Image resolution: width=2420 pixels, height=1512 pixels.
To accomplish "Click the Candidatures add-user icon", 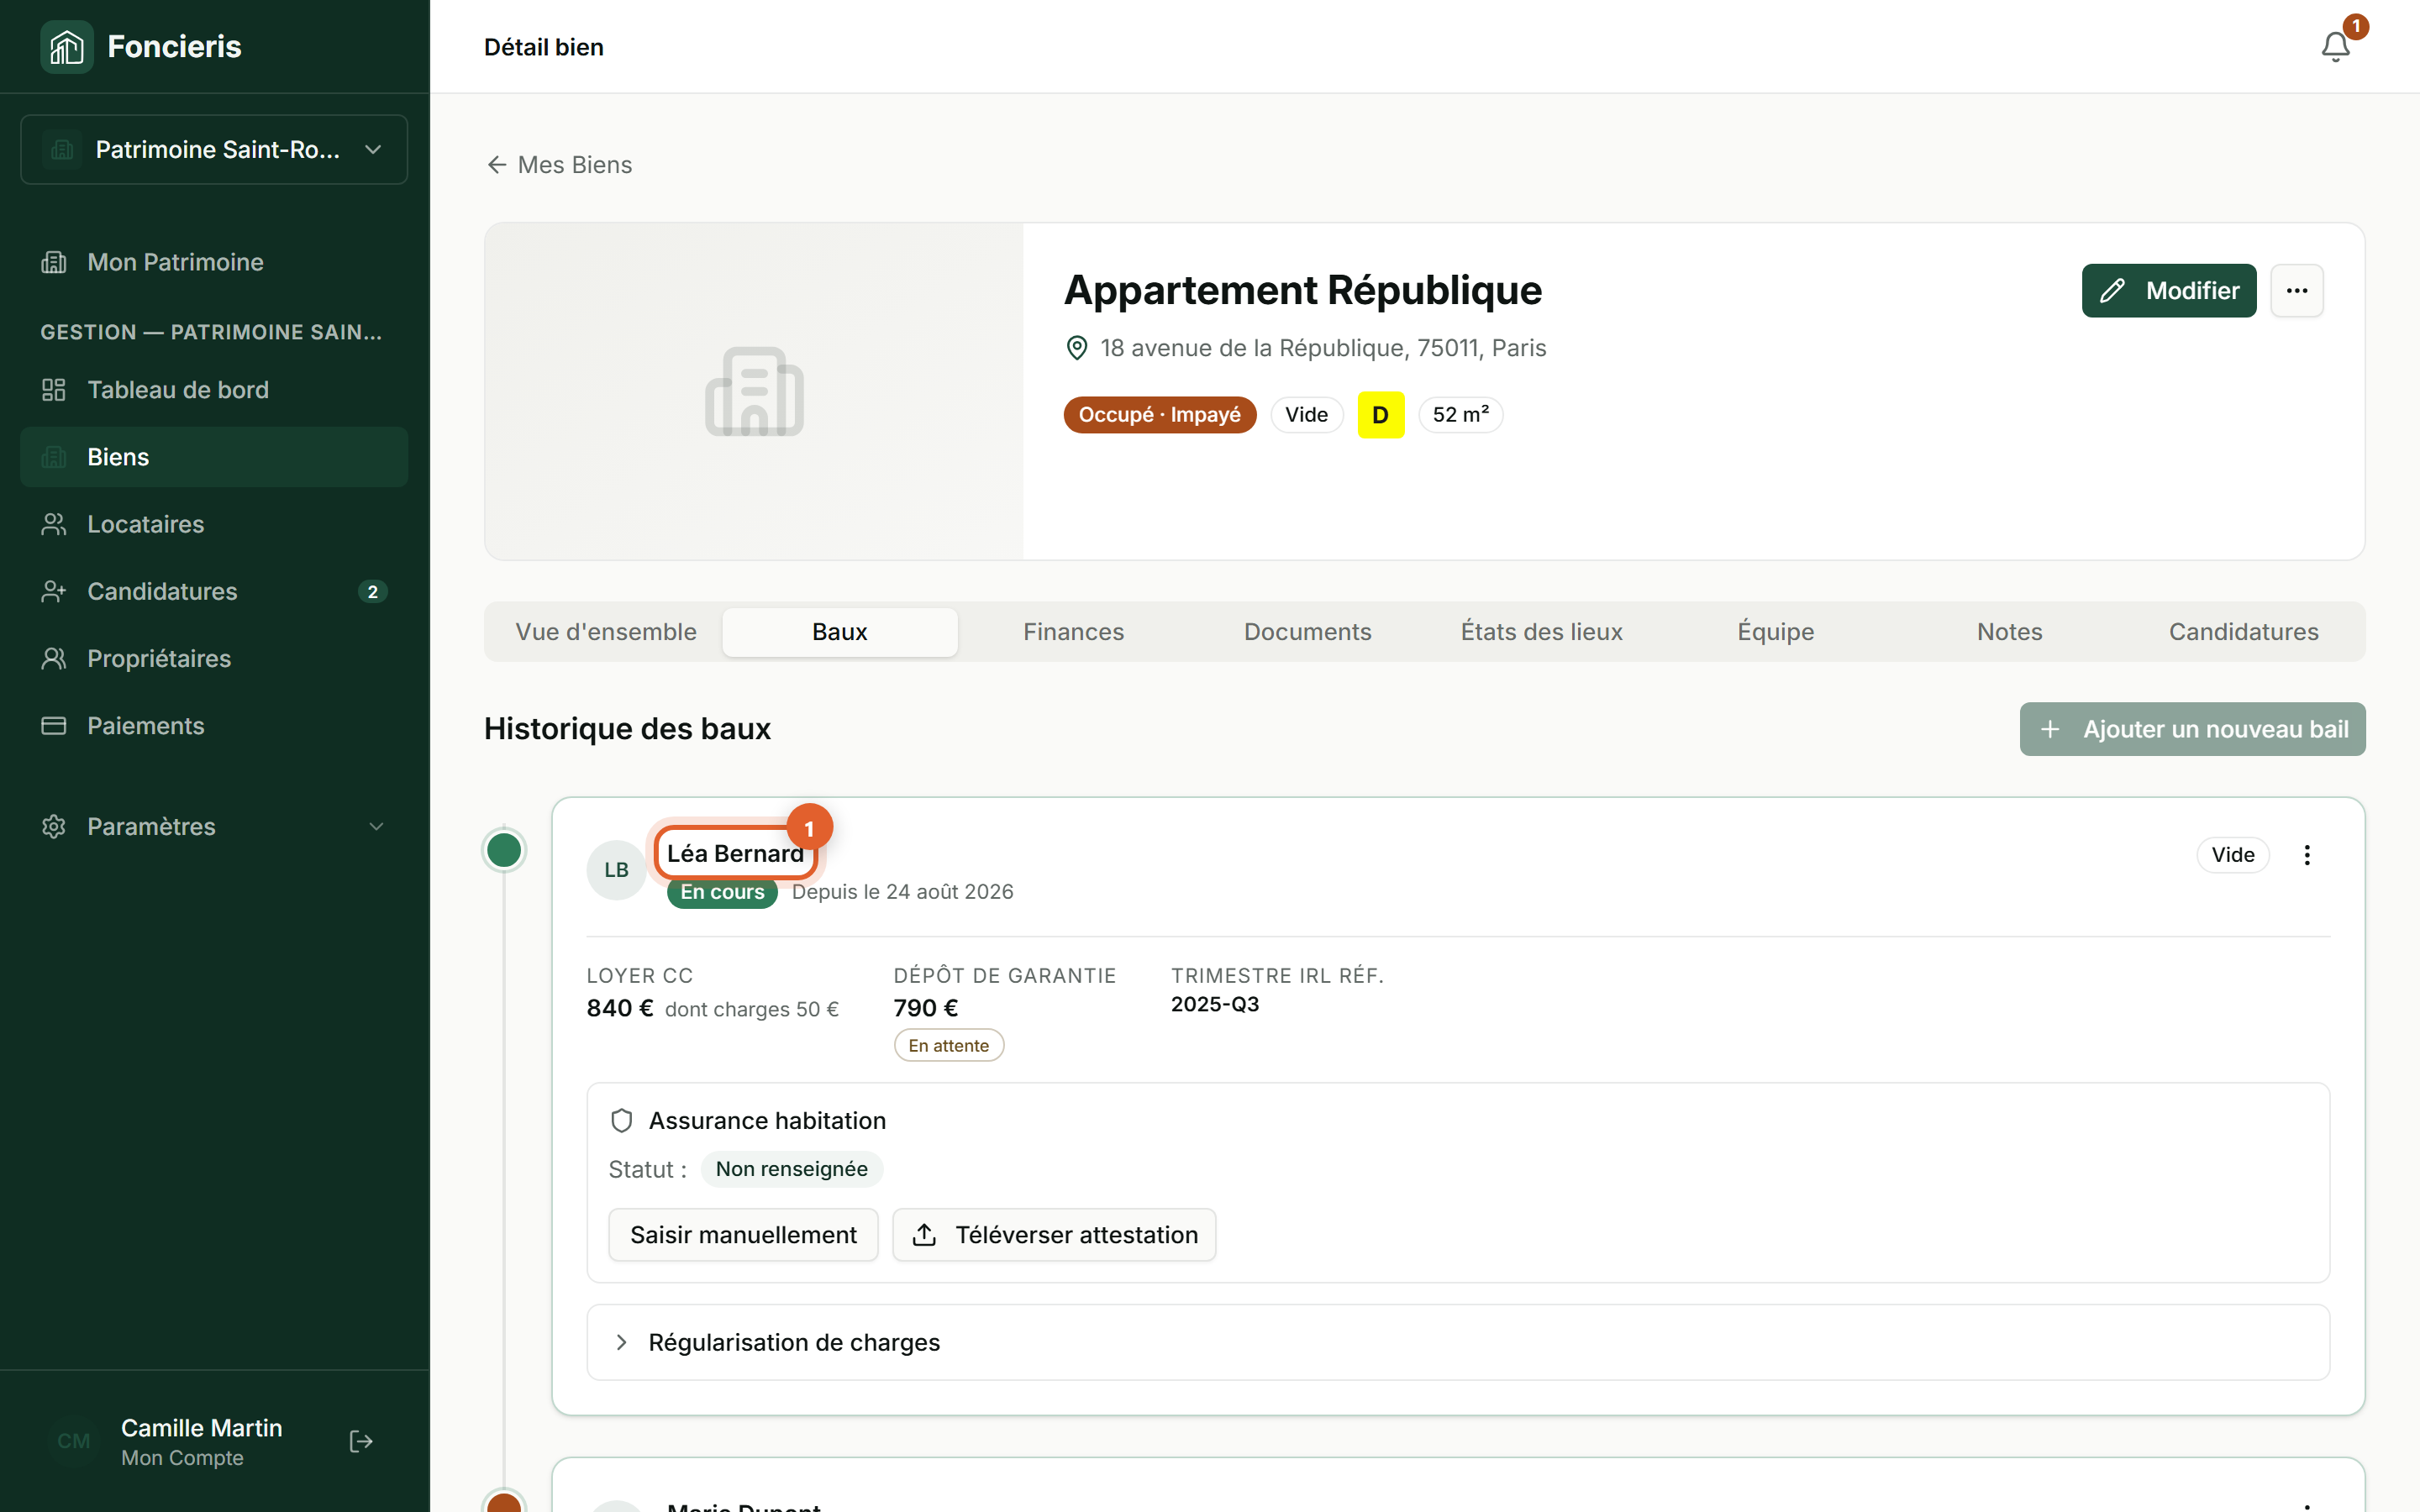I will point(53,591).
